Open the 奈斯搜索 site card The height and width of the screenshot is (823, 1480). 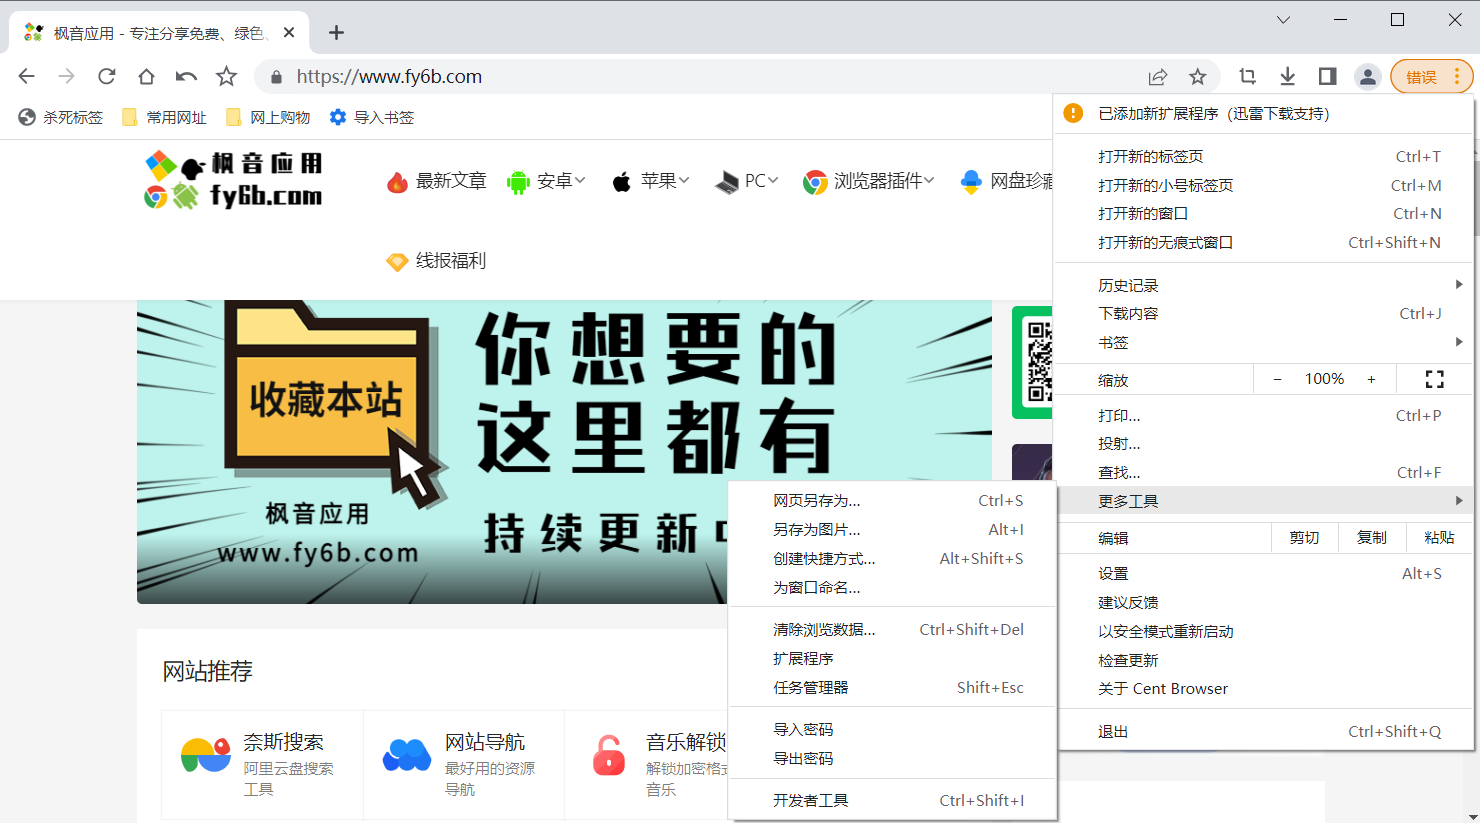tap(262, 765)
